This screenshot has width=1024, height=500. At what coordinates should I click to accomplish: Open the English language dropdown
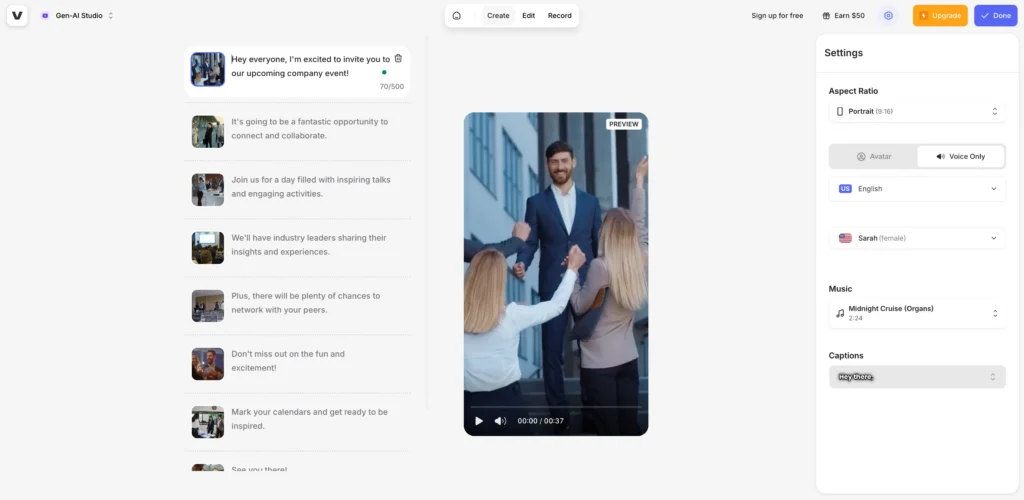coord(917,189)
